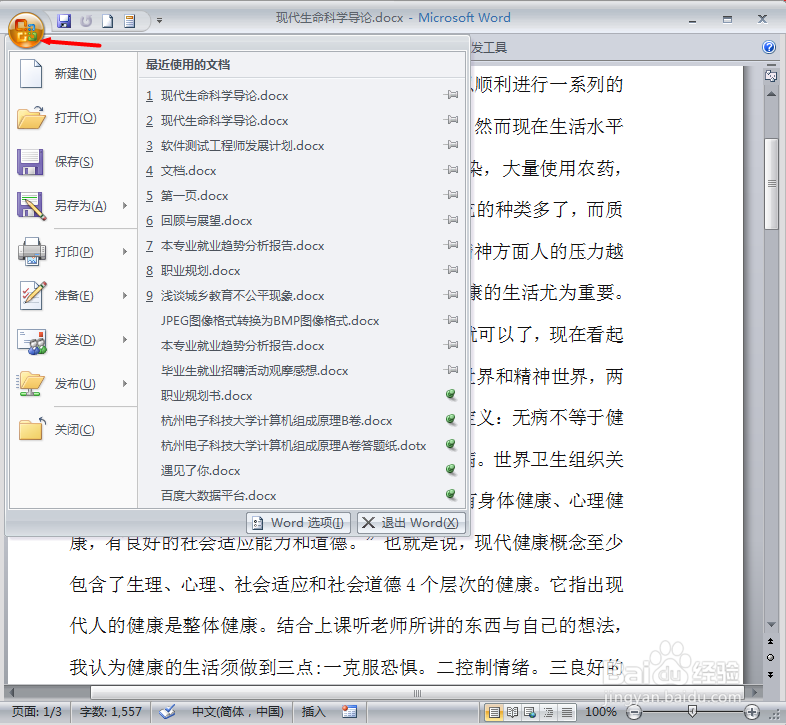Click the fourth Quick Access Toolbar document icon
This screenshot has width=786, height=725.
point(130,21)
